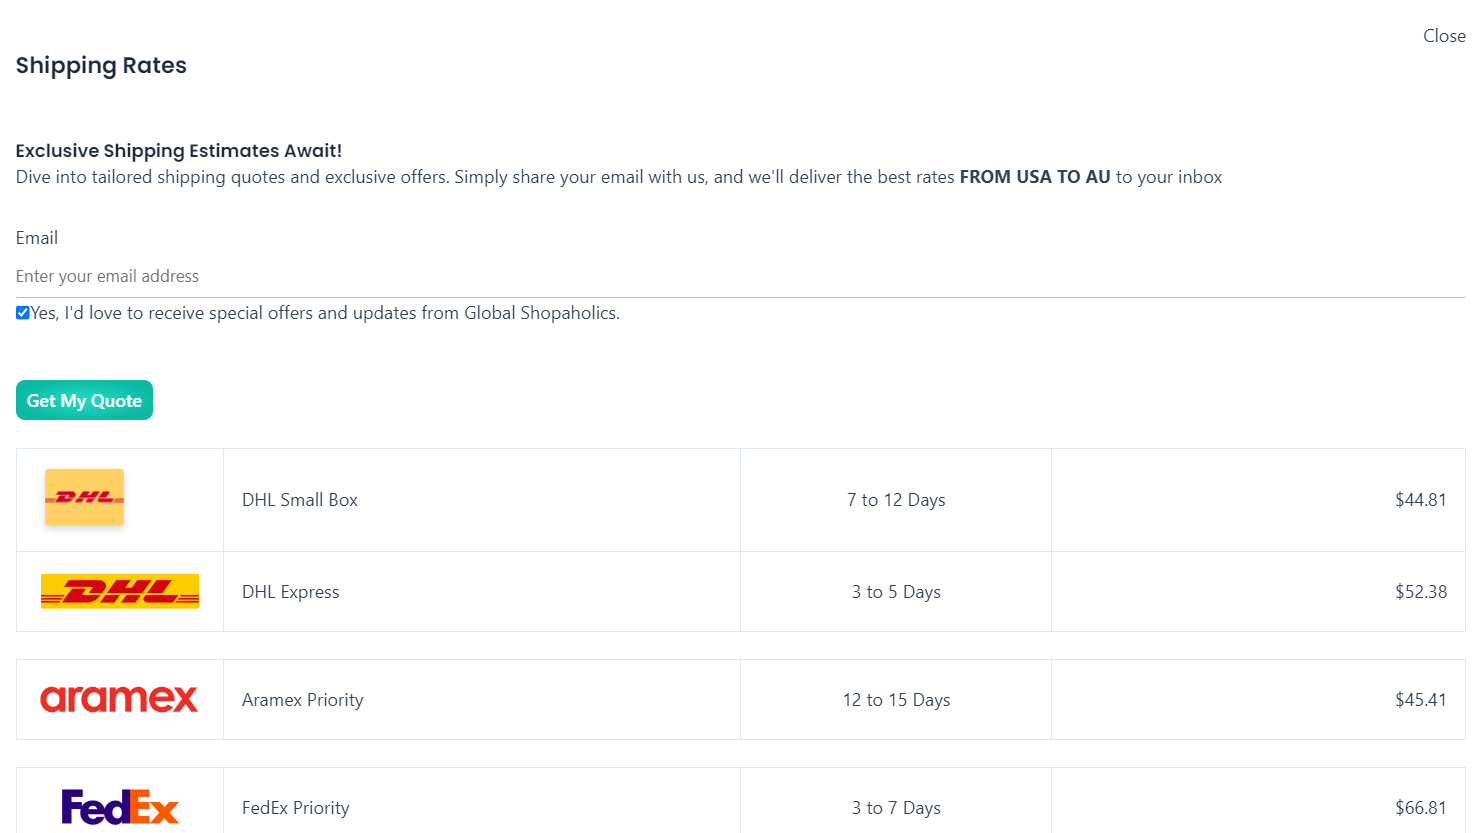Uncheck the special offers checkbox
This screenshot has height=833, width=1477.
point(23,313)
